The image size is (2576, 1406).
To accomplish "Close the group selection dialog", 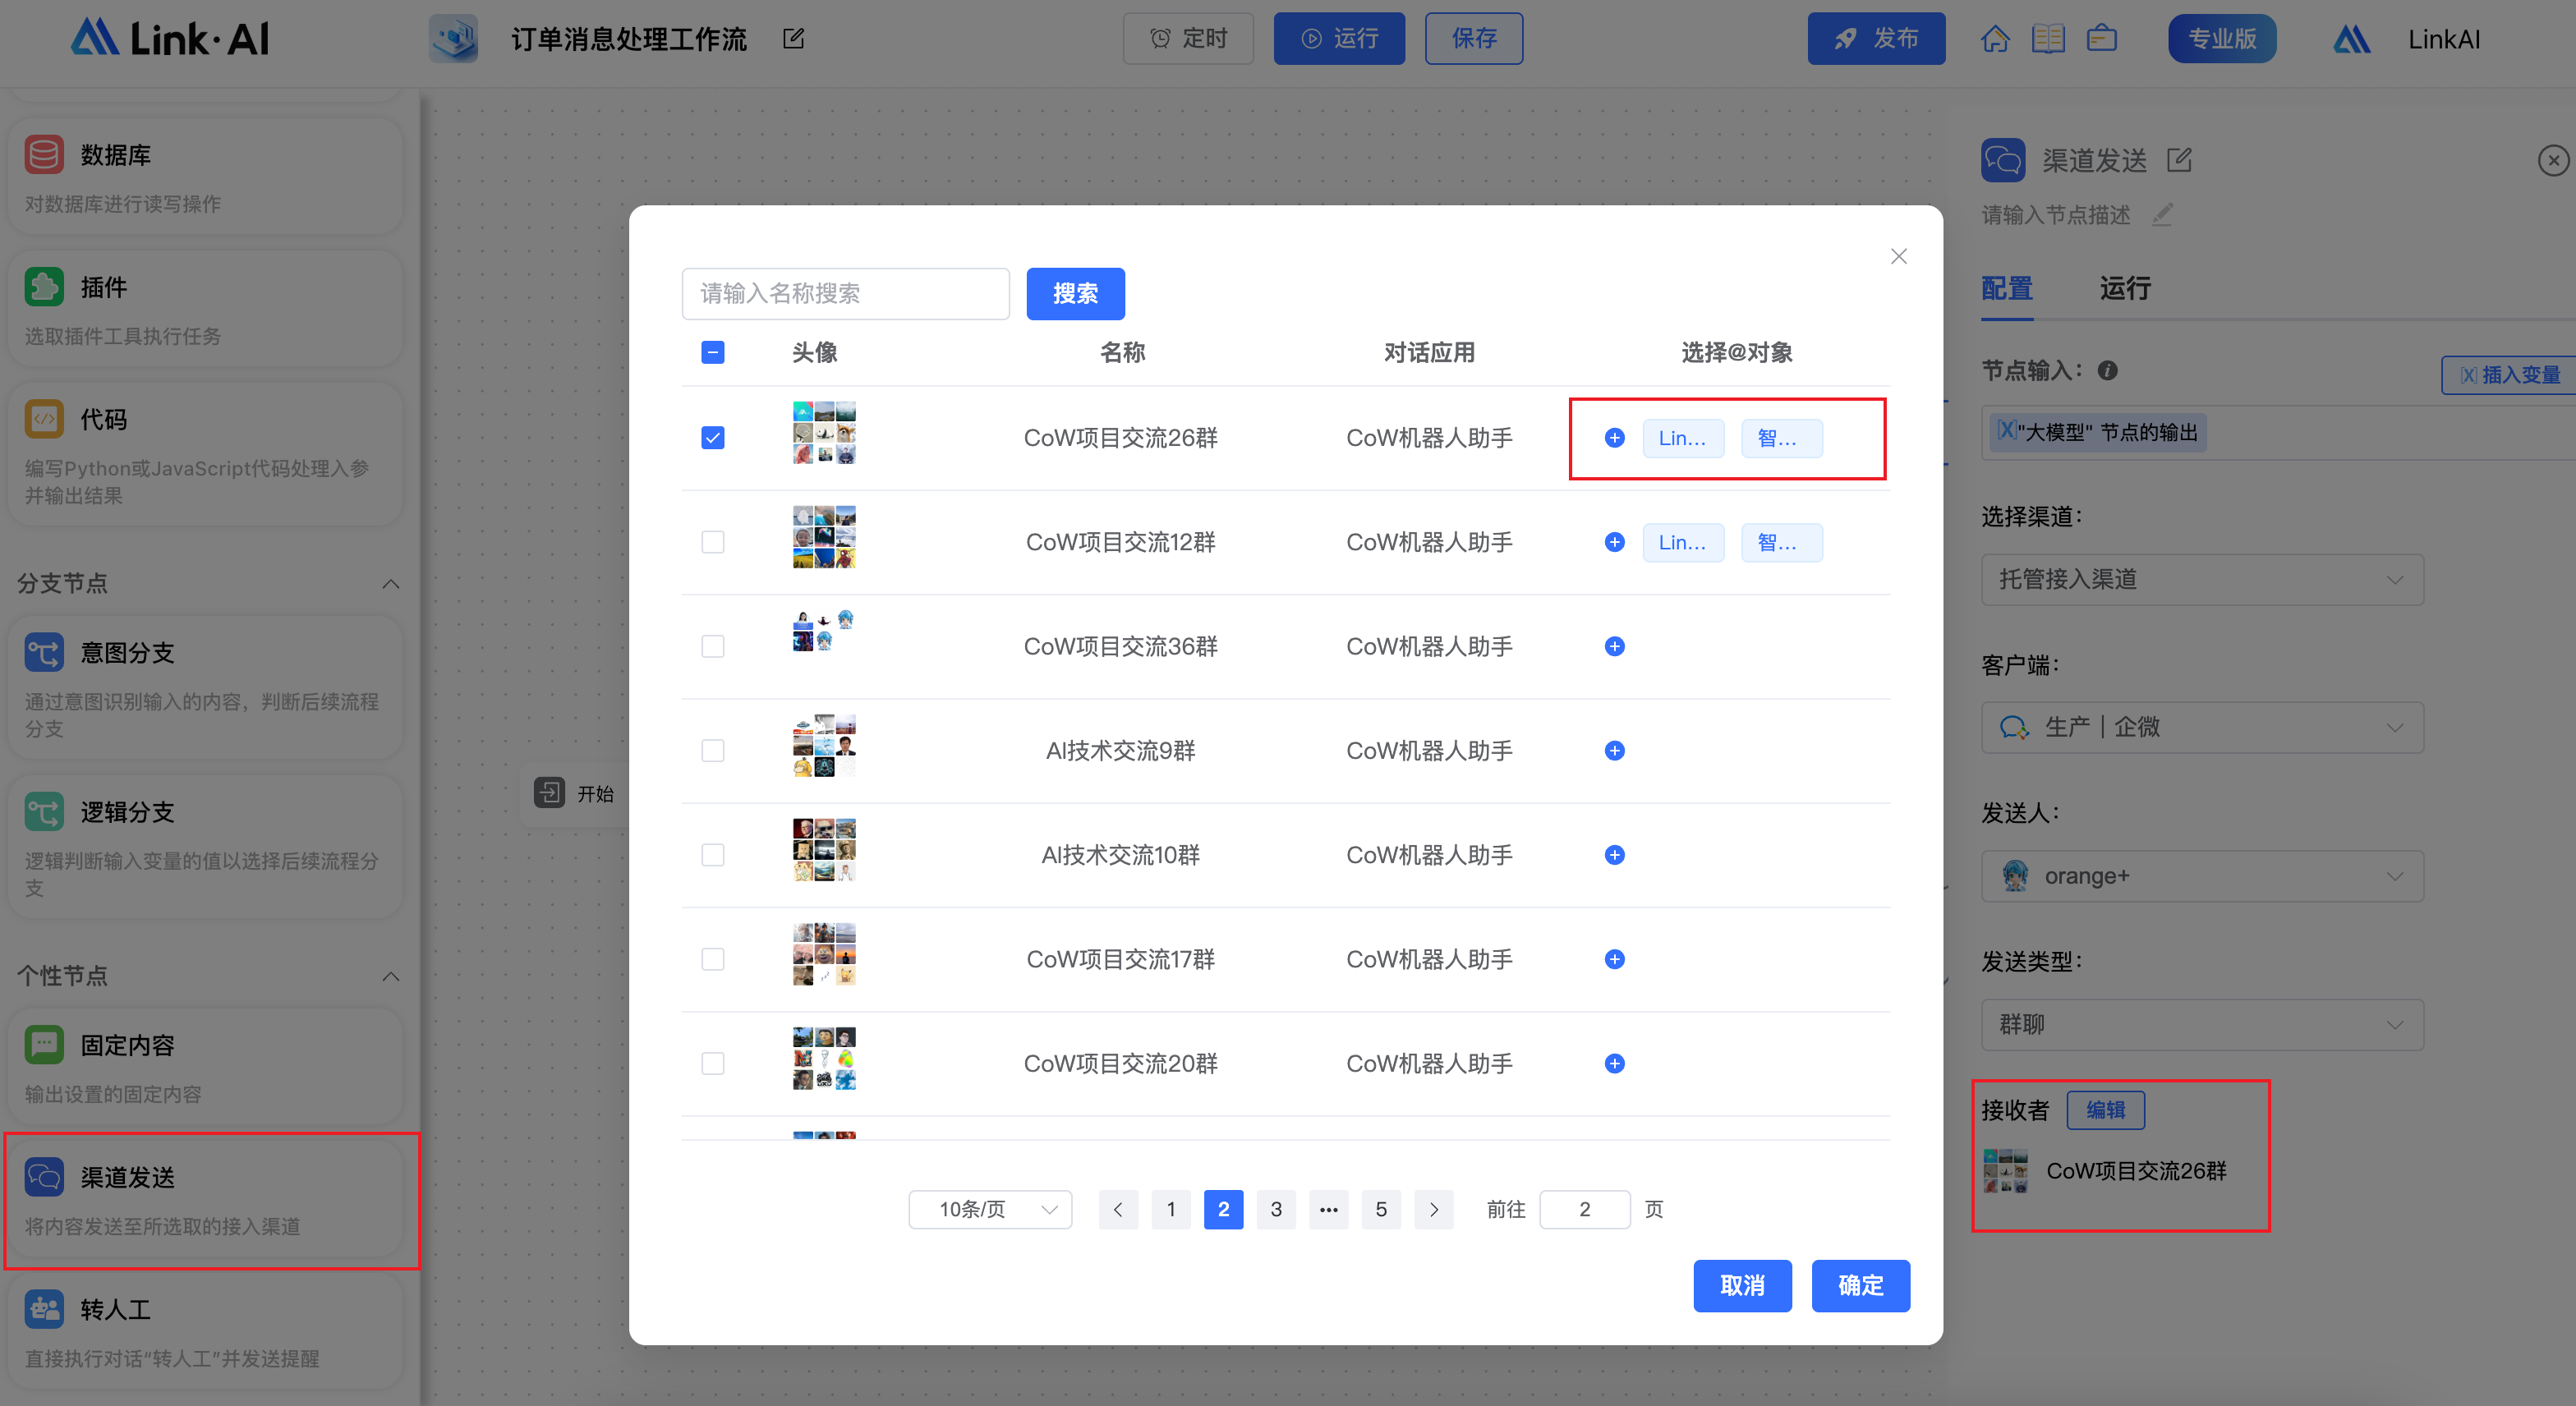I will coord(1898,256).
